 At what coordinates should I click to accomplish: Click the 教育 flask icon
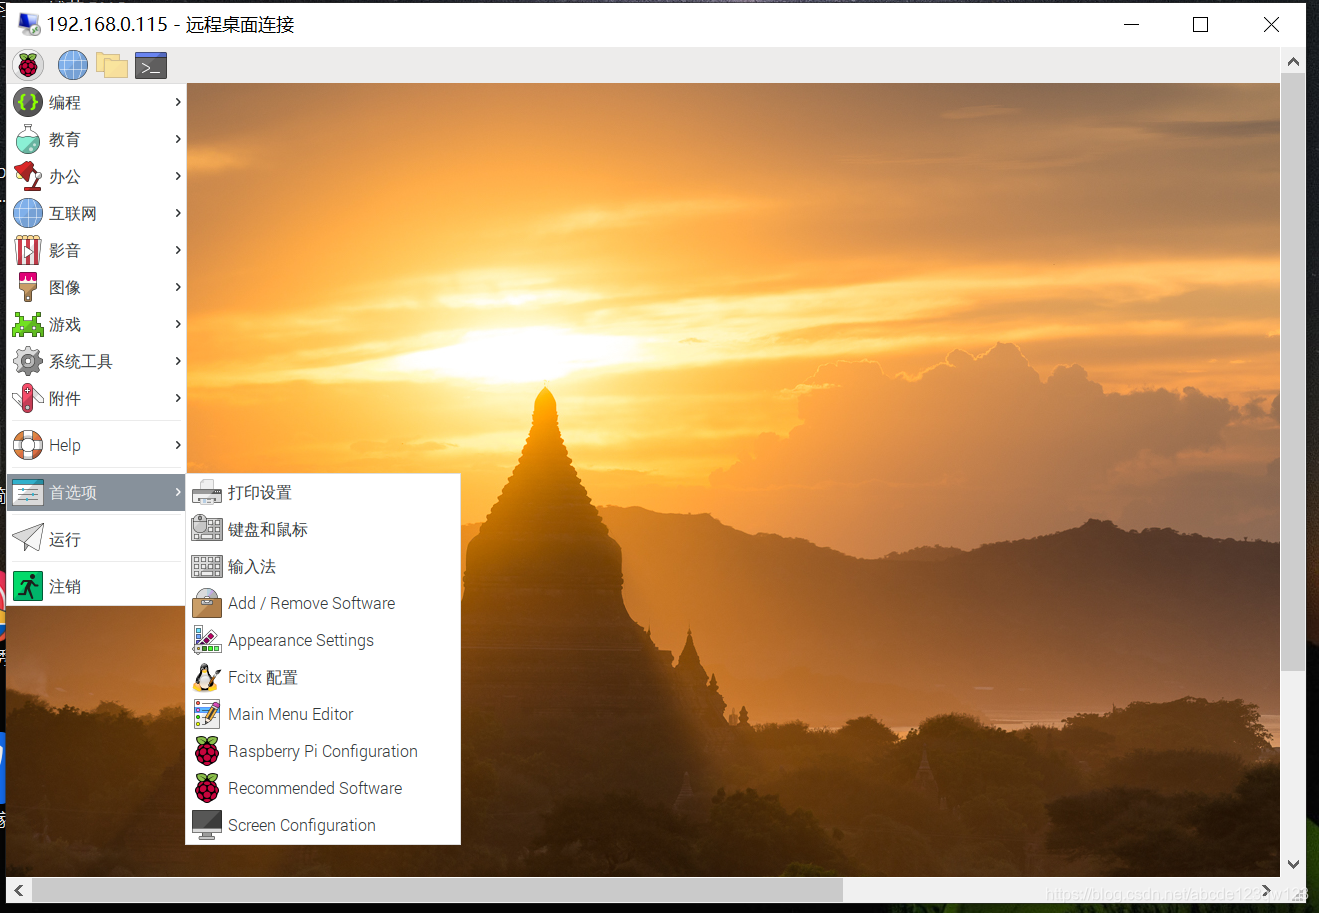click(x=28, y=139)
